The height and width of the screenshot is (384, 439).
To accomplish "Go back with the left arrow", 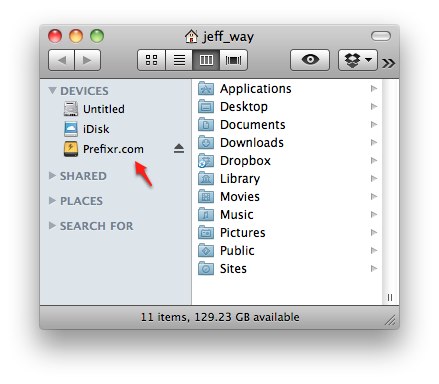I will pyautogui.click(x=61, y=60).
